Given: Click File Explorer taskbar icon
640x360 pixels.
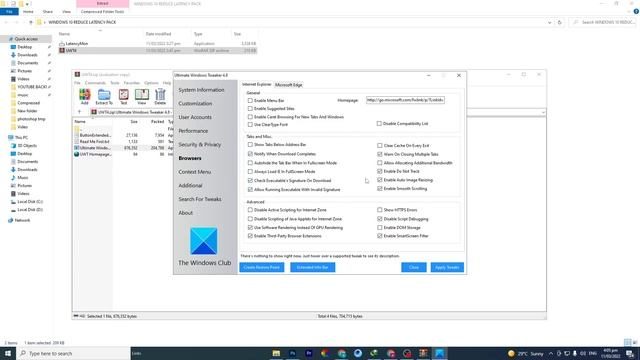Looking at the screenshot, I should point(276,353).
